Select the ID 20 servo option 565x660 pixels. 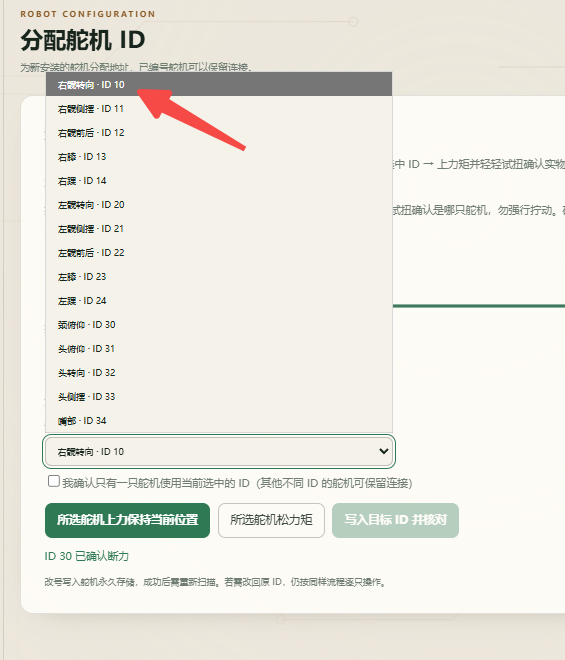coord(219,205)
